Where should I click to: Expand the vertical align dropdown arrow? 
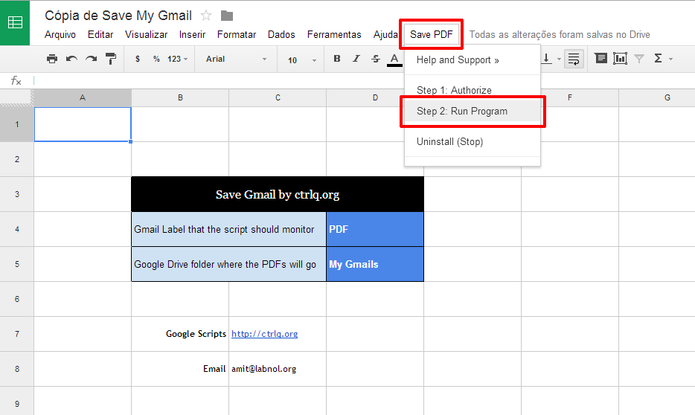coord(559,59)
